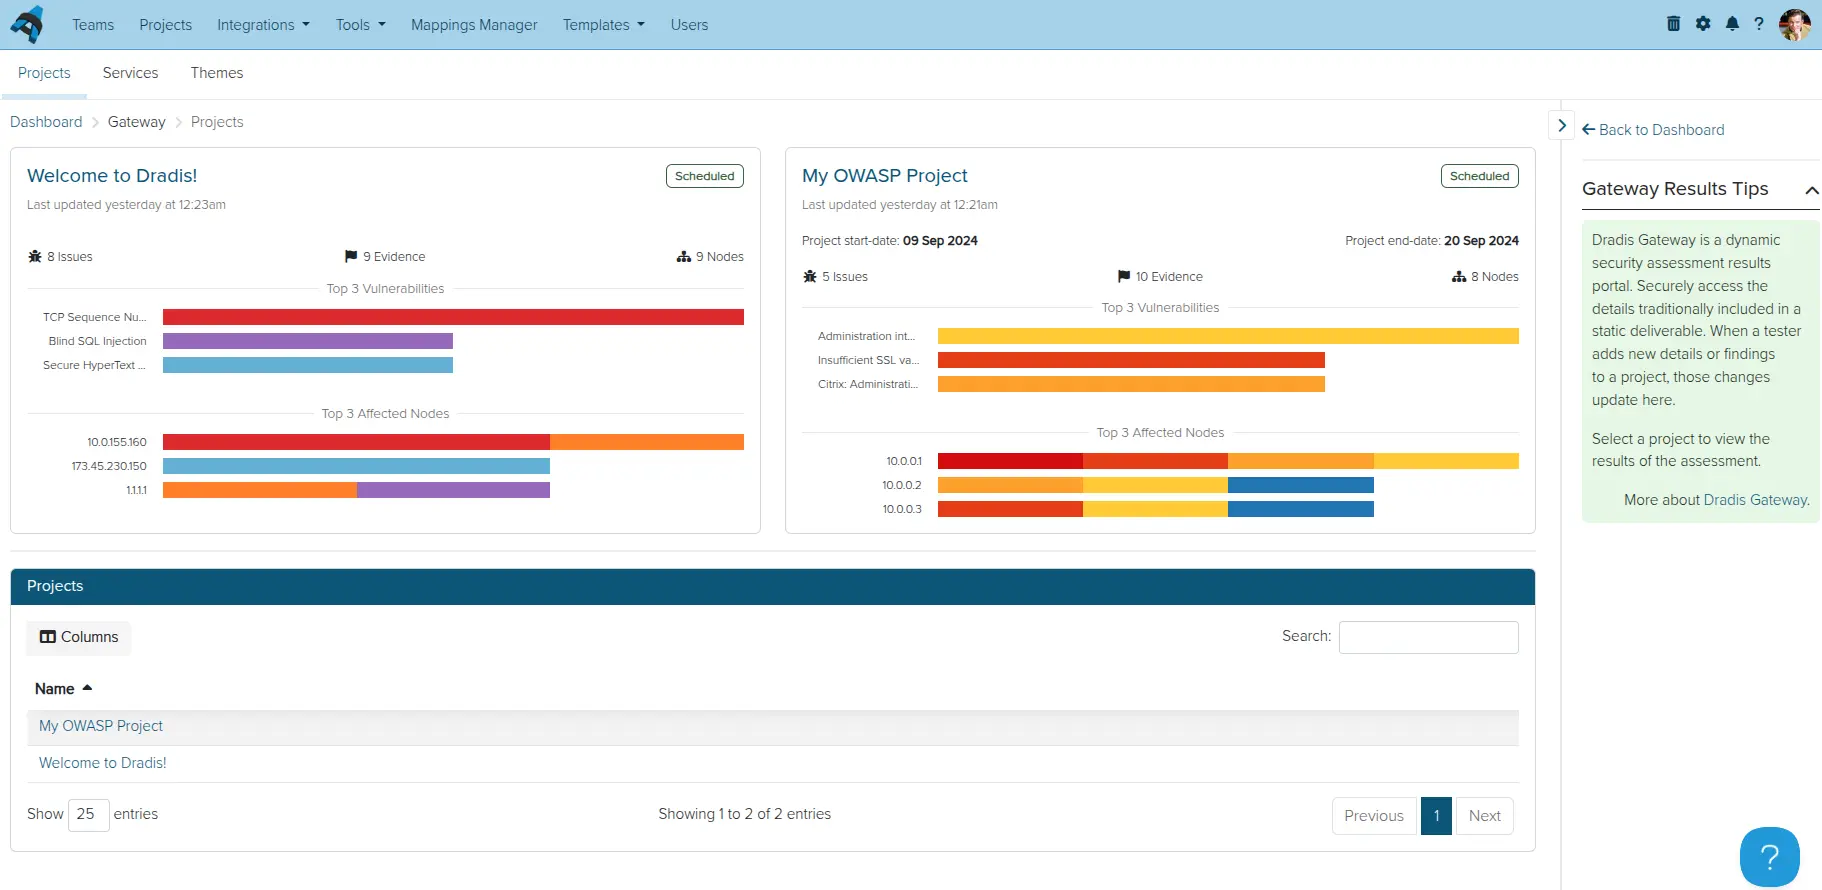
Task: Collapse the sidebar with chevron toggle
Action: pos(1561,125)
